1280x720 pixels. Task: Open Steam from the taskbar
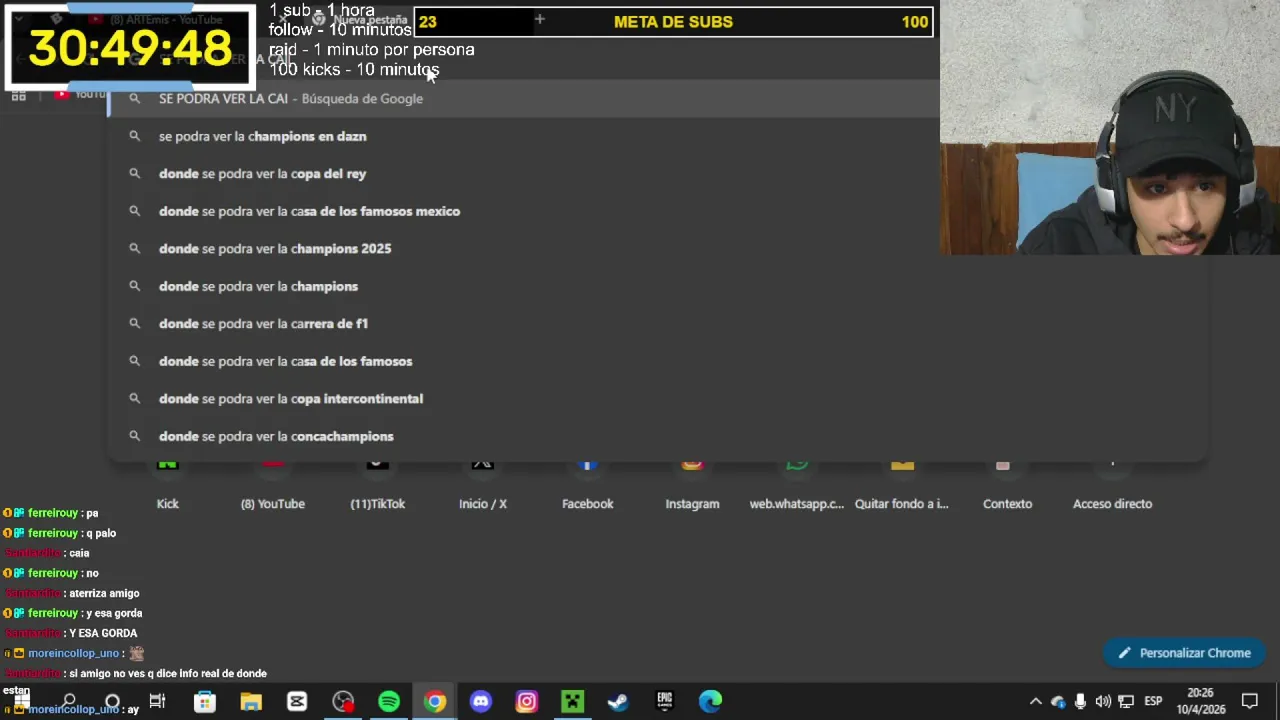pos(618,701)
